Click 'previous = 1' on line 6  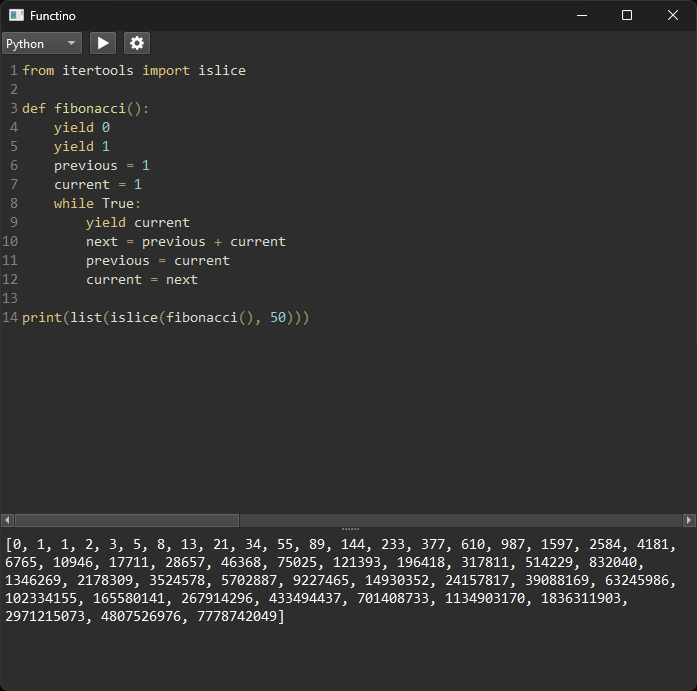[x=102, y=166]
